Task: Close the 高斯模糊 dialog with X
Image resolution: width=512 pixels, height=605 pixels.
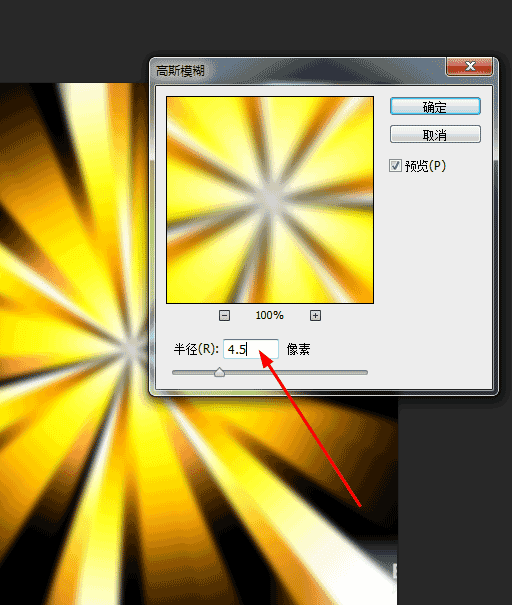Action: click(470, 66)
